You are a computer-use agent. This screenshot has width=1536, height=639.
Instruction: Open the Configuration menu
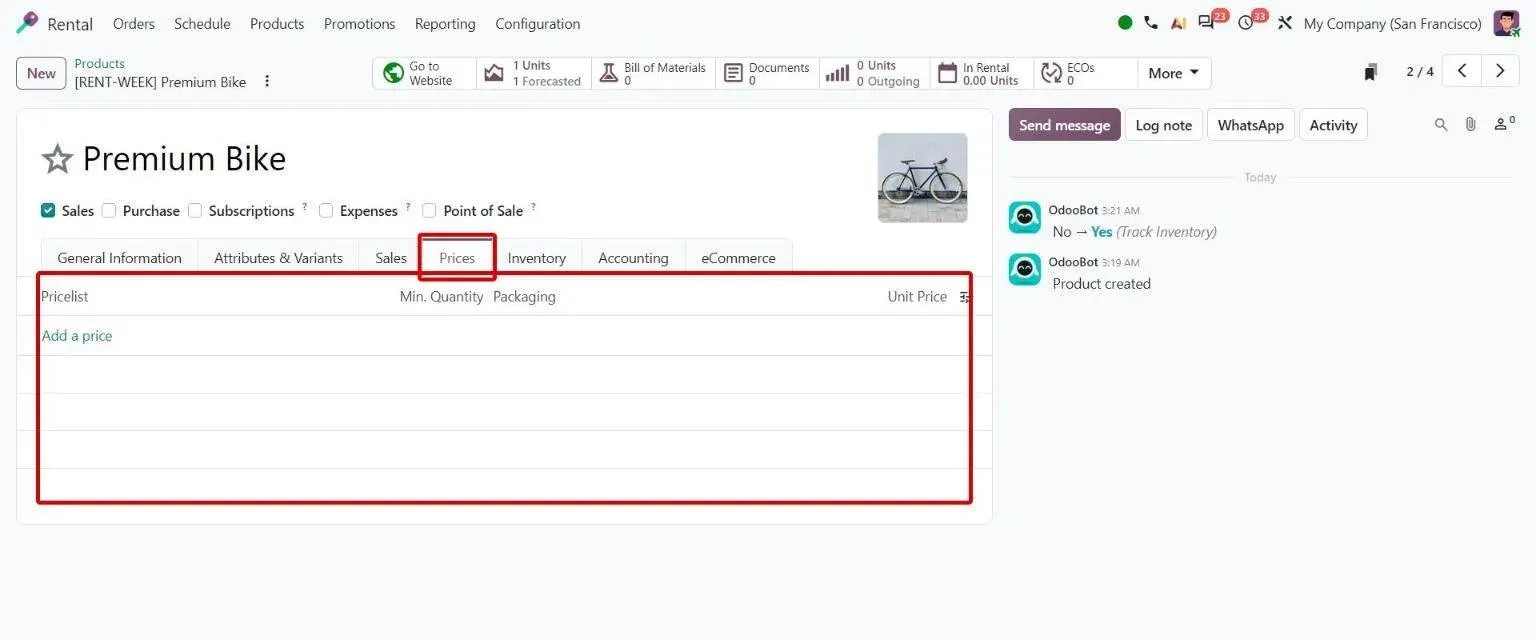pos(538,24)
